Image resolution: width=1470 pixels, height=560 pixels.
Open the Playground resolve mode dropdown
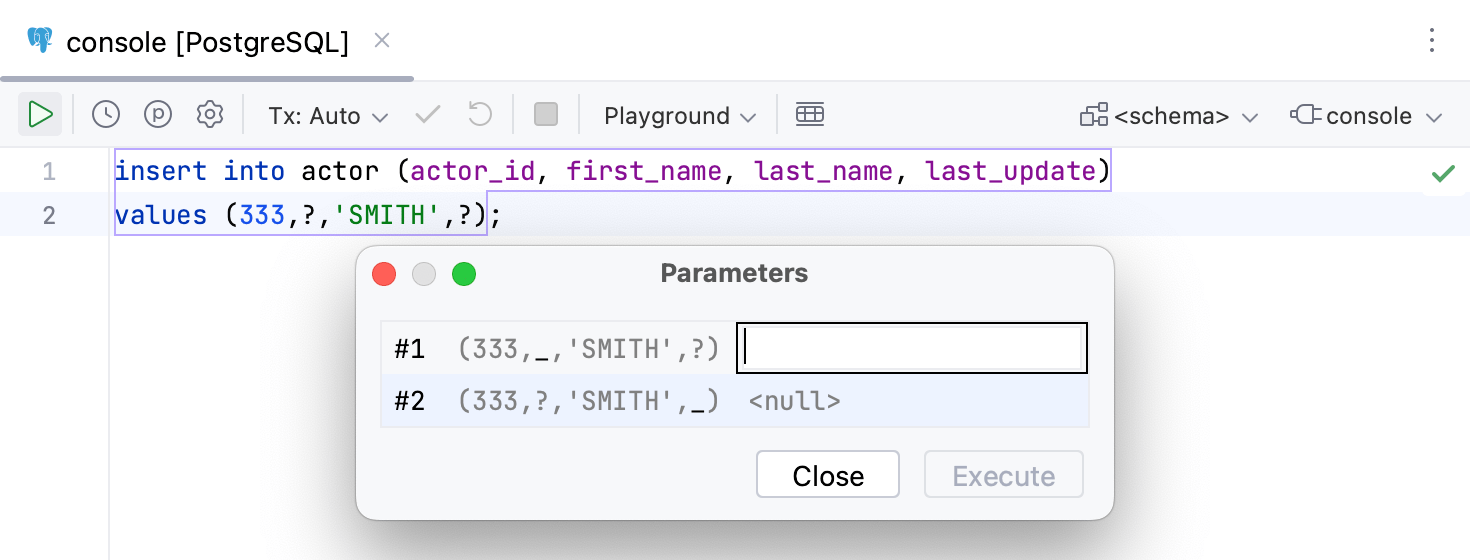tap(680, 116)
